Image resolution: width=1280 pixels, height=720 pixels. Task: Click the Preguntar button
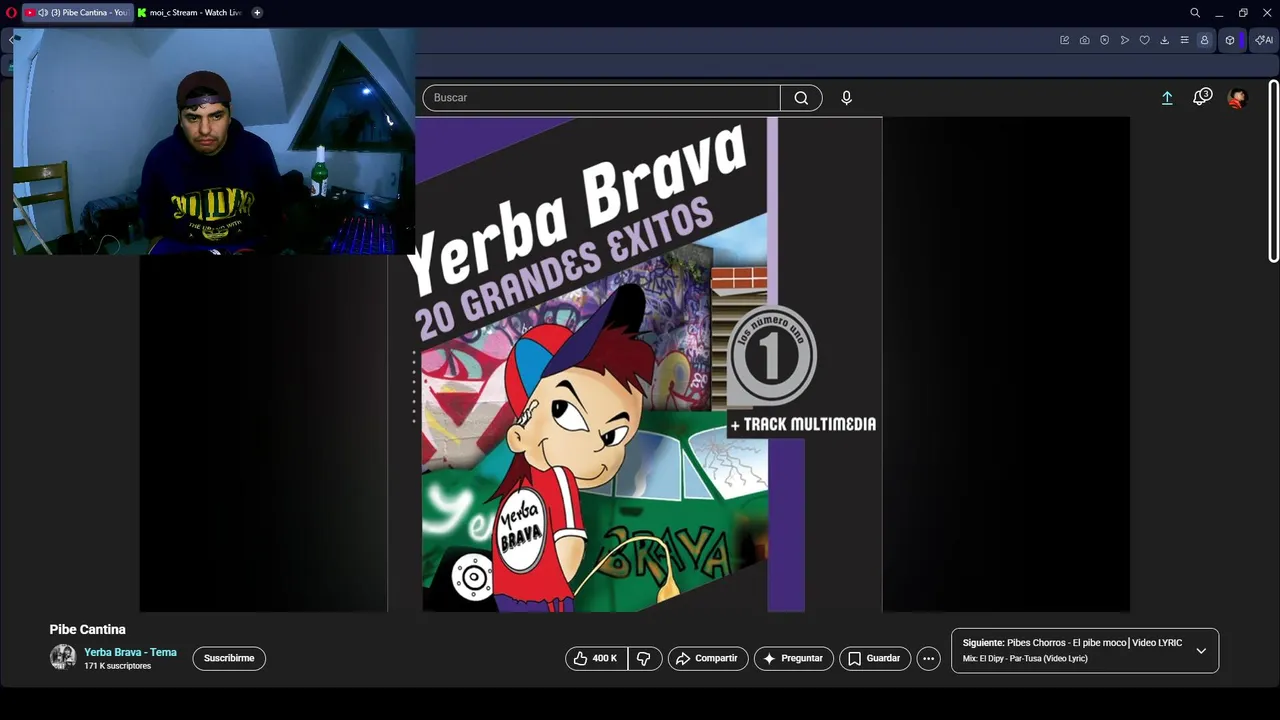tap(794, 658)
